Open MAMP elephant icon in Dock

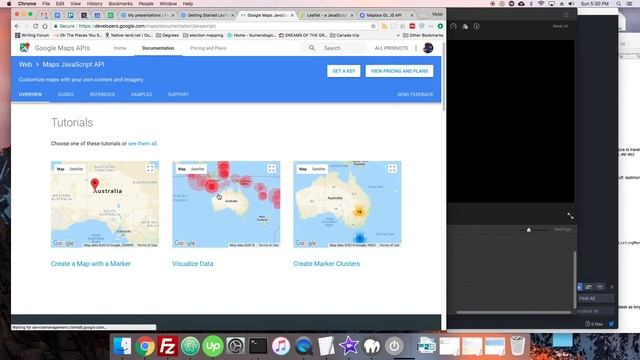click(x=371, y=346)
